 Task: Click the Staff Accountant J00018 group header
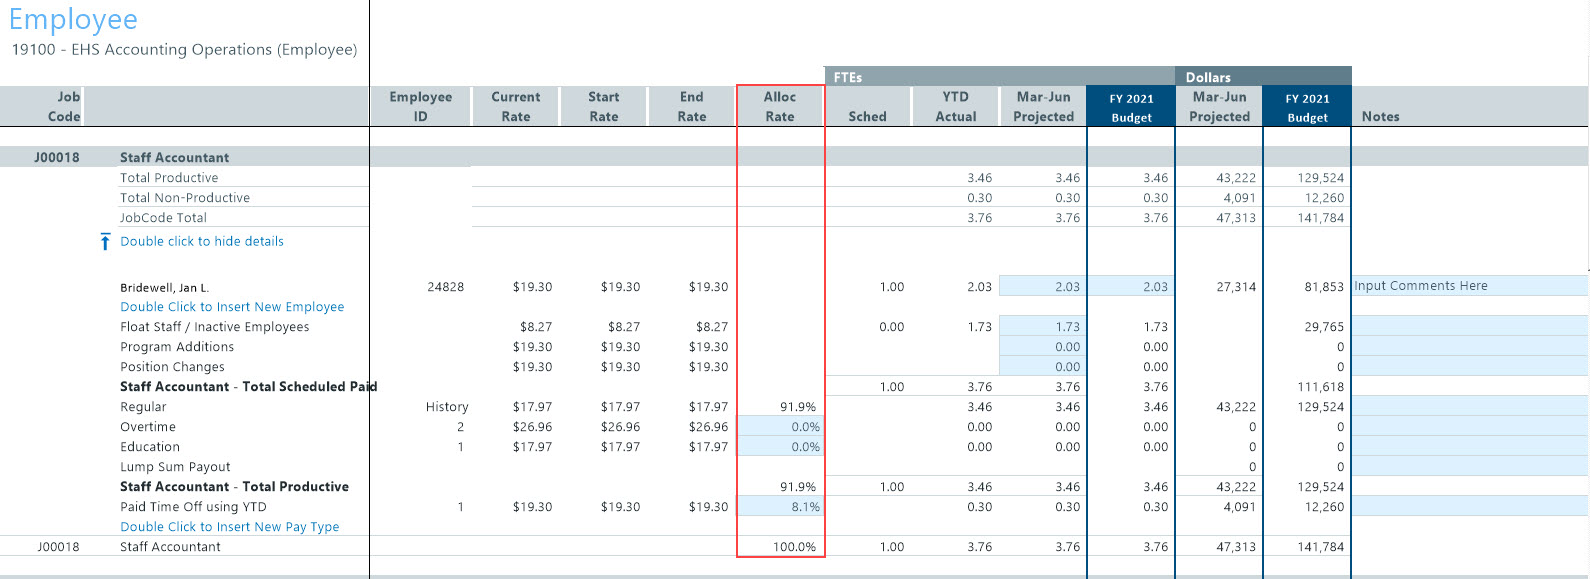coord(174,157)
